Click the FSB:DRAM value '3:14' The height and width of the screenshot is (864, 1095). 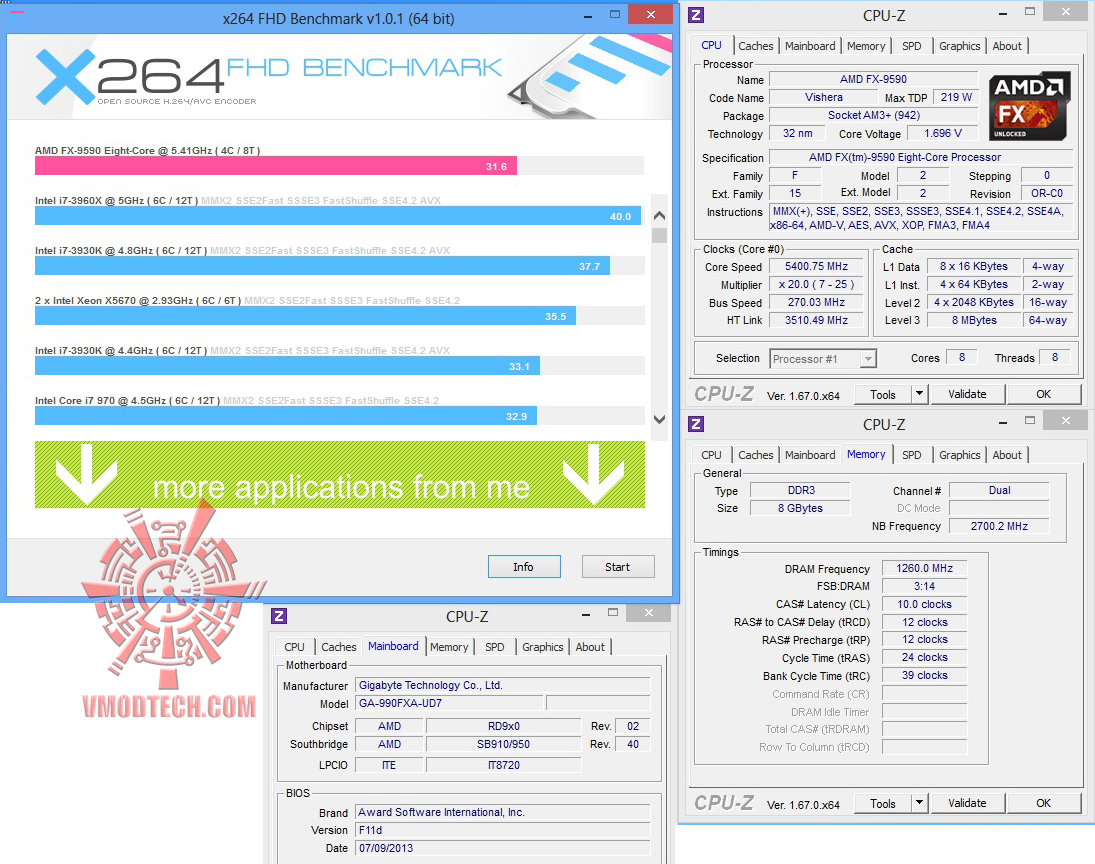[925, 586]
